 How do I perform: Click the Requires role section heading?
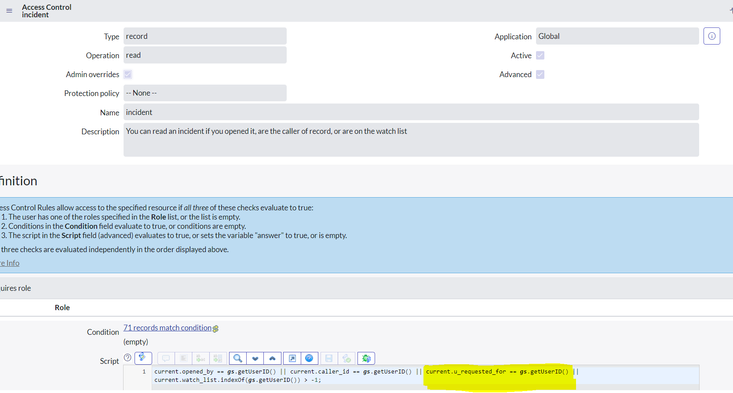coord(15,288)
